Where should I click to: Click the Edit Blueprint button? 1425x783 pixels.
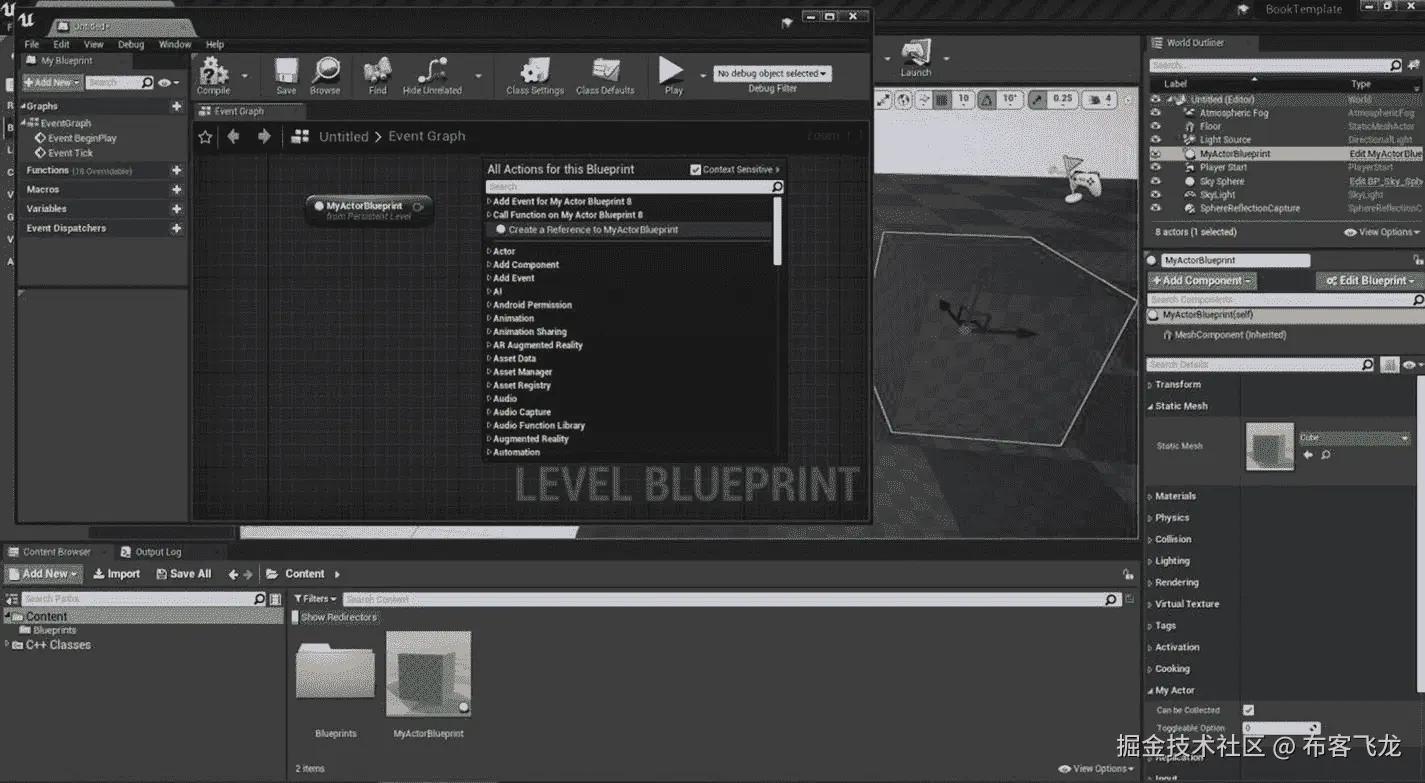point(1370,281)
